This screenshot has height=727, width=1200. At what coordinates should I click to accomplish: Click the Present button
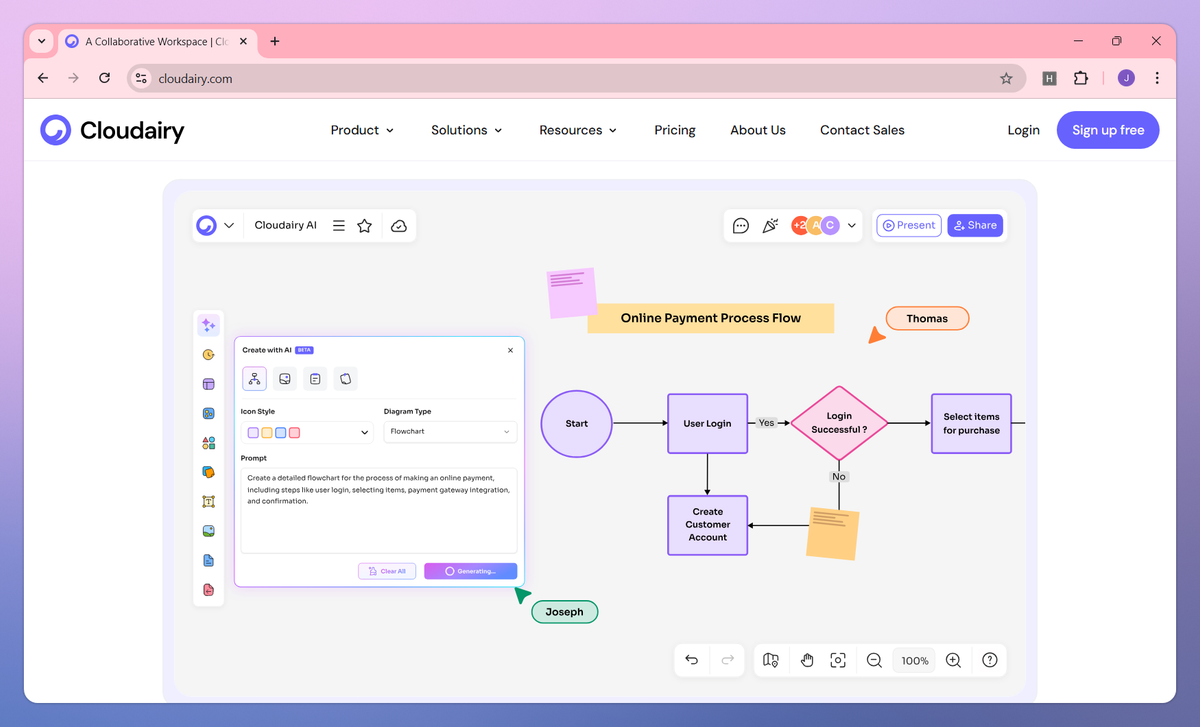[909, 226]
